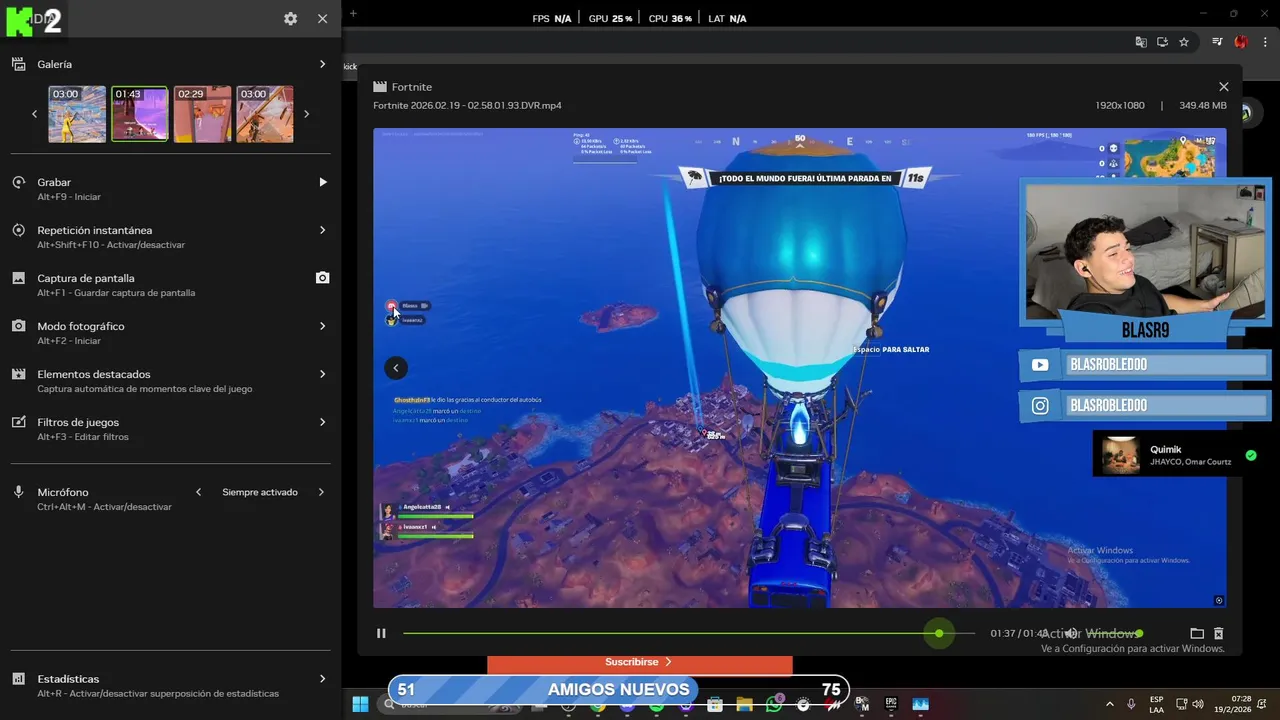
Task: Open the ESP LAA language switcher
Action: (1156, 704)
